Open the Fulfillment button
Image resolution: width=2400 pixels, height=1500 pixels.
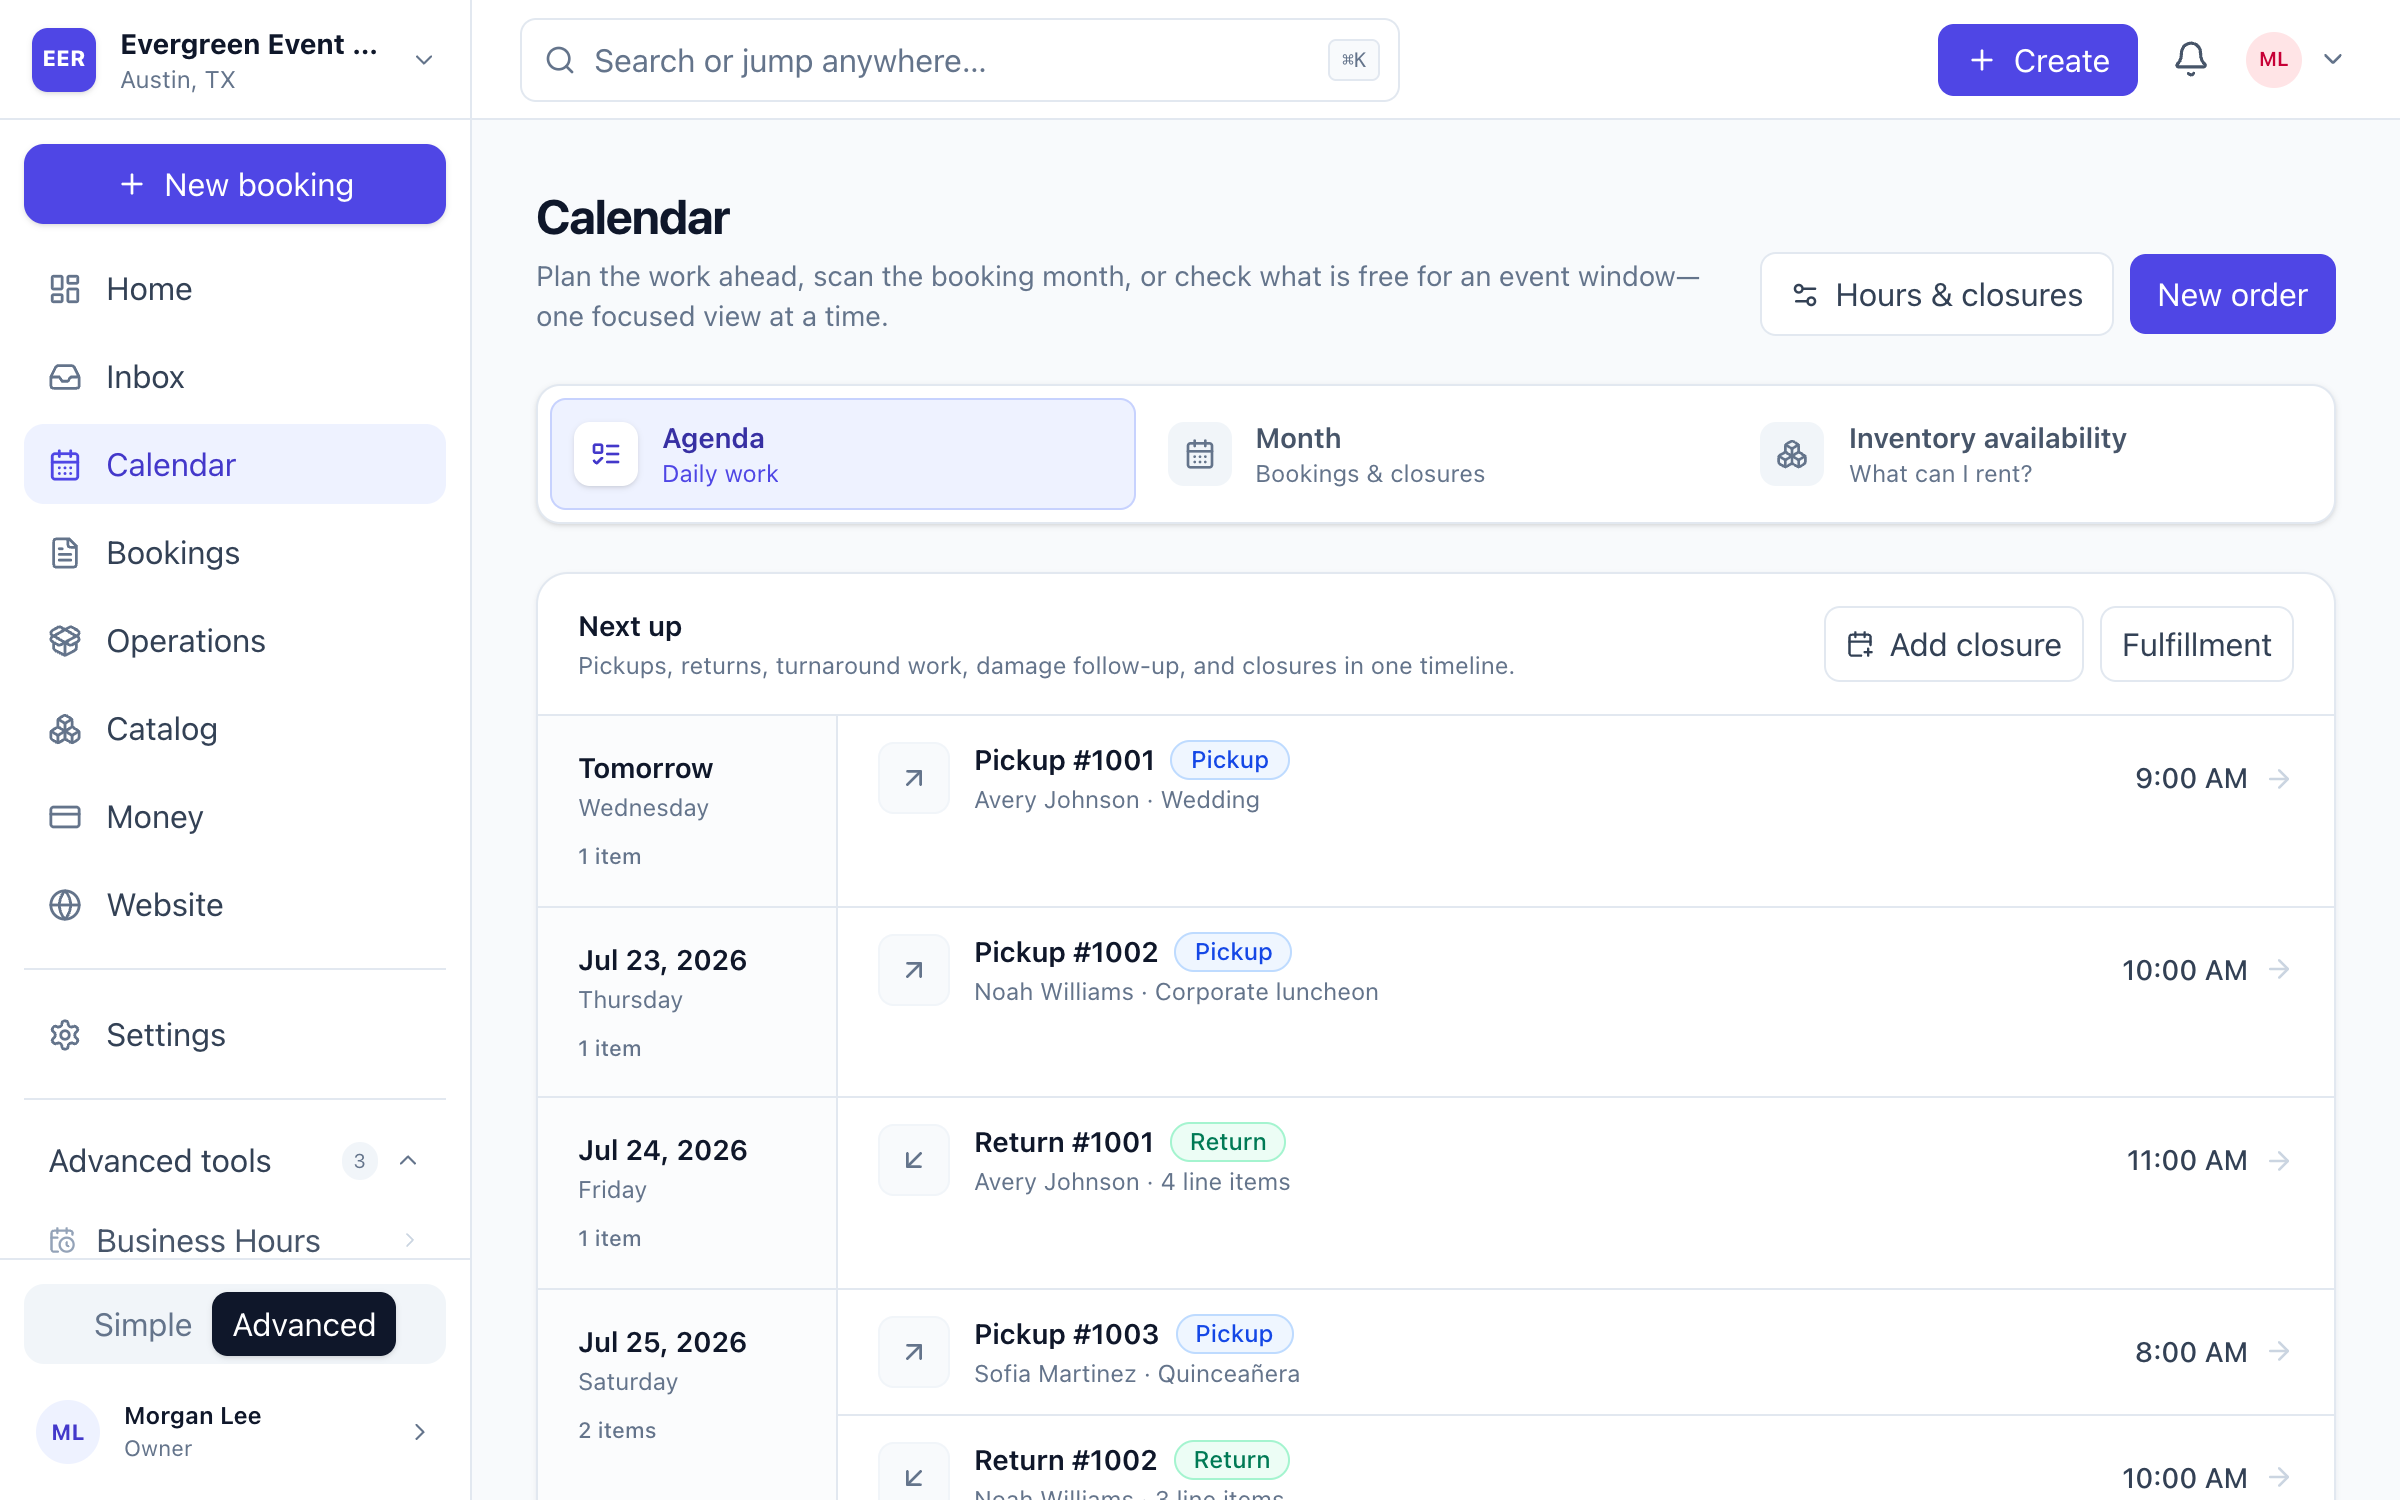[2196, 644]
